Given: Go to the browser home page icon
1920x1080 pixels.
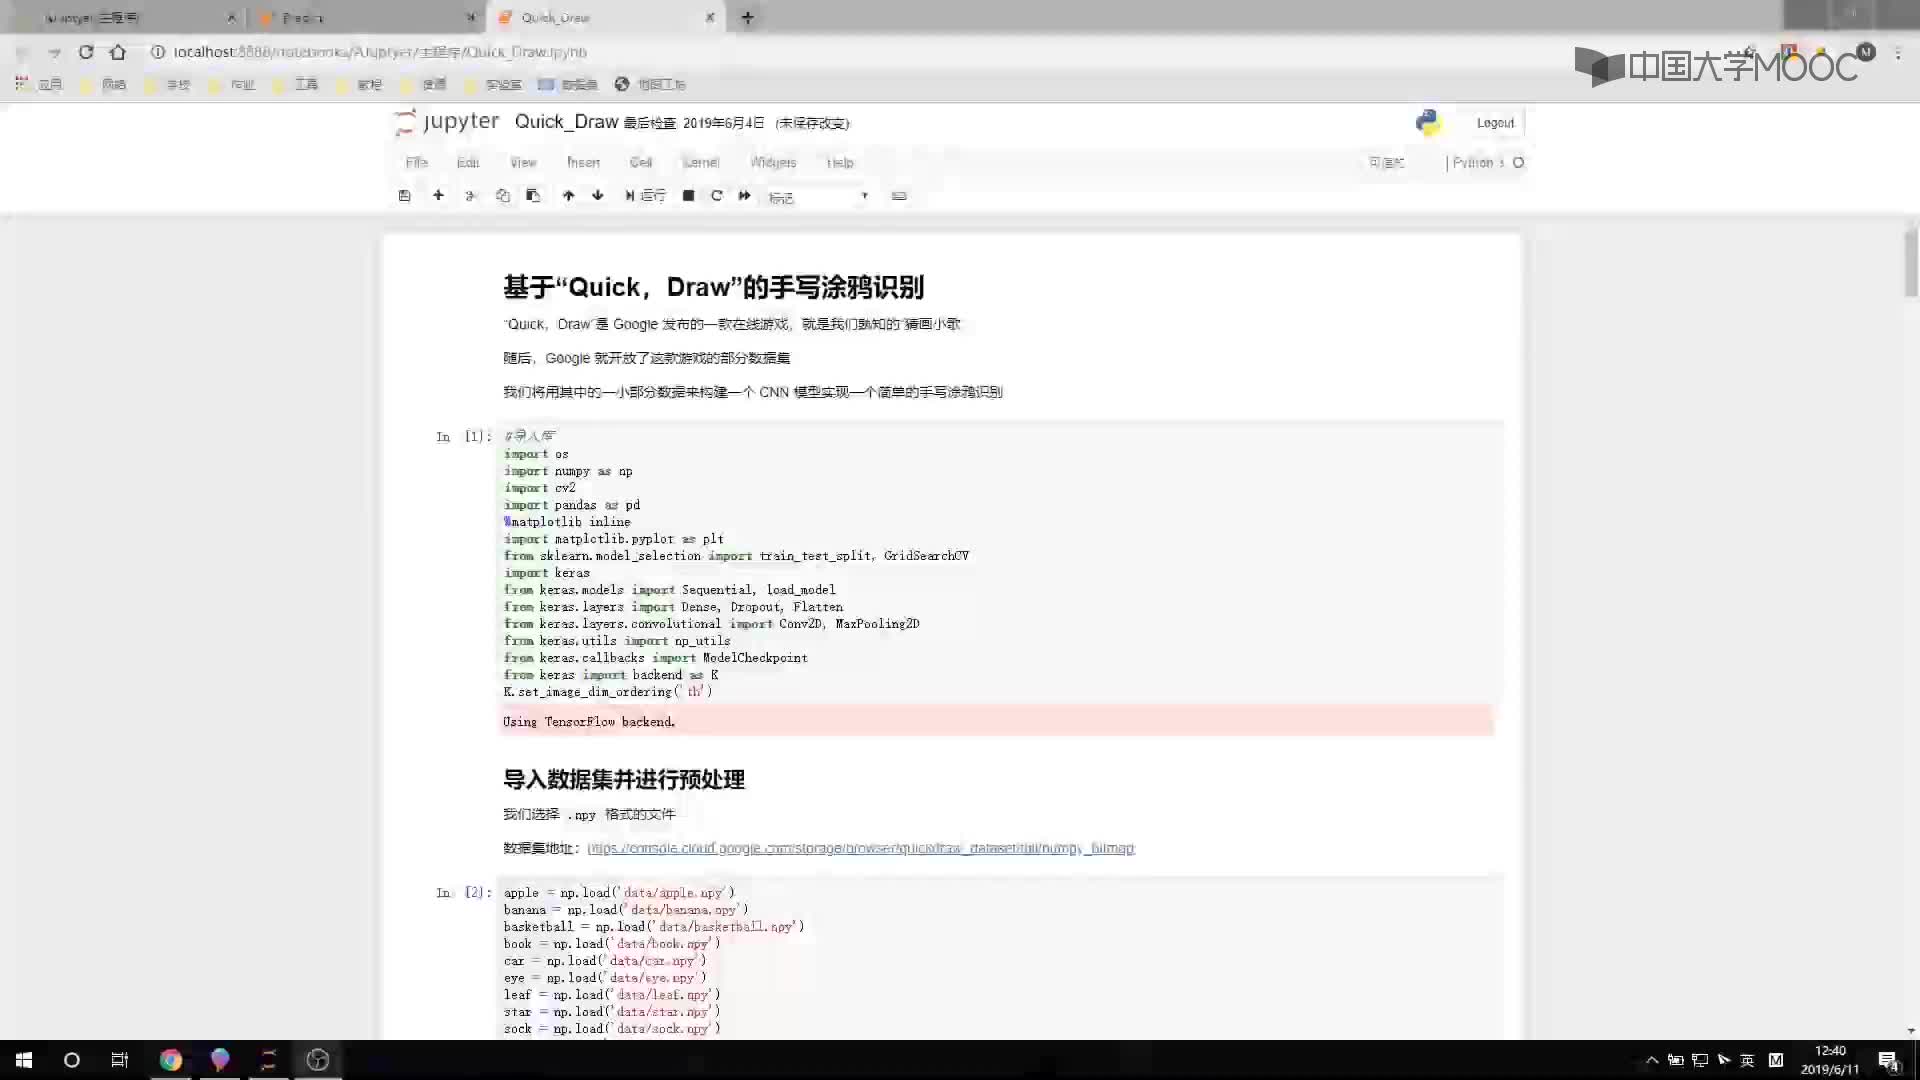Looking at the screenshot, I should tap(118, 52).
